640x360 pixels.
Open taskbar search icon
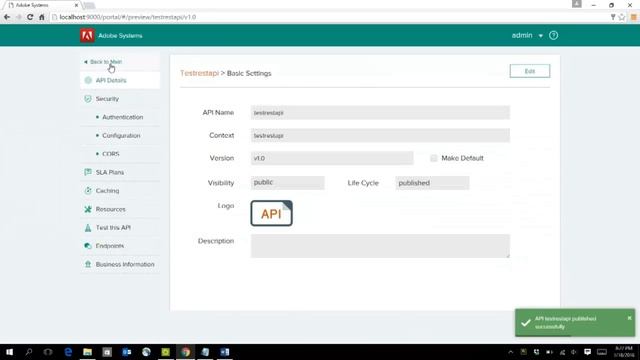[29, 352]
